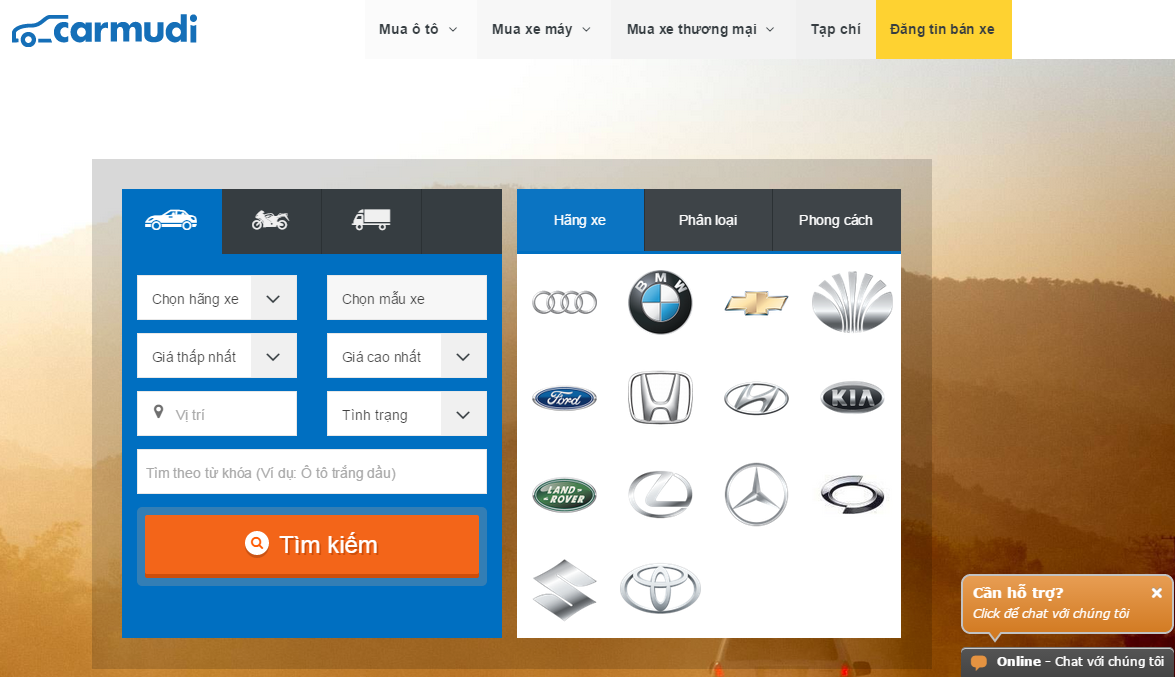The width and height of the screenshot is (1175, 677).
Task: Click the Honda brand logo
Action: [660, 398]
